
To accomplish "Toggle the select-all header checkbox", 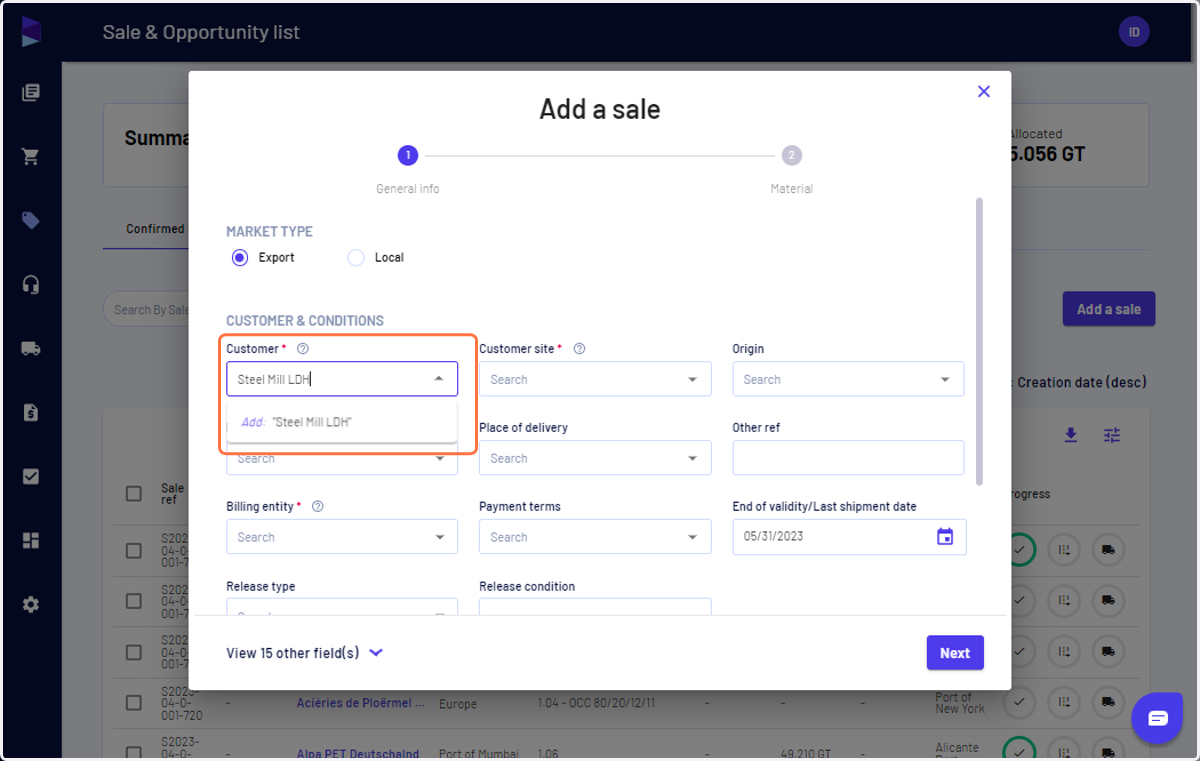I will tap(134, 493).
